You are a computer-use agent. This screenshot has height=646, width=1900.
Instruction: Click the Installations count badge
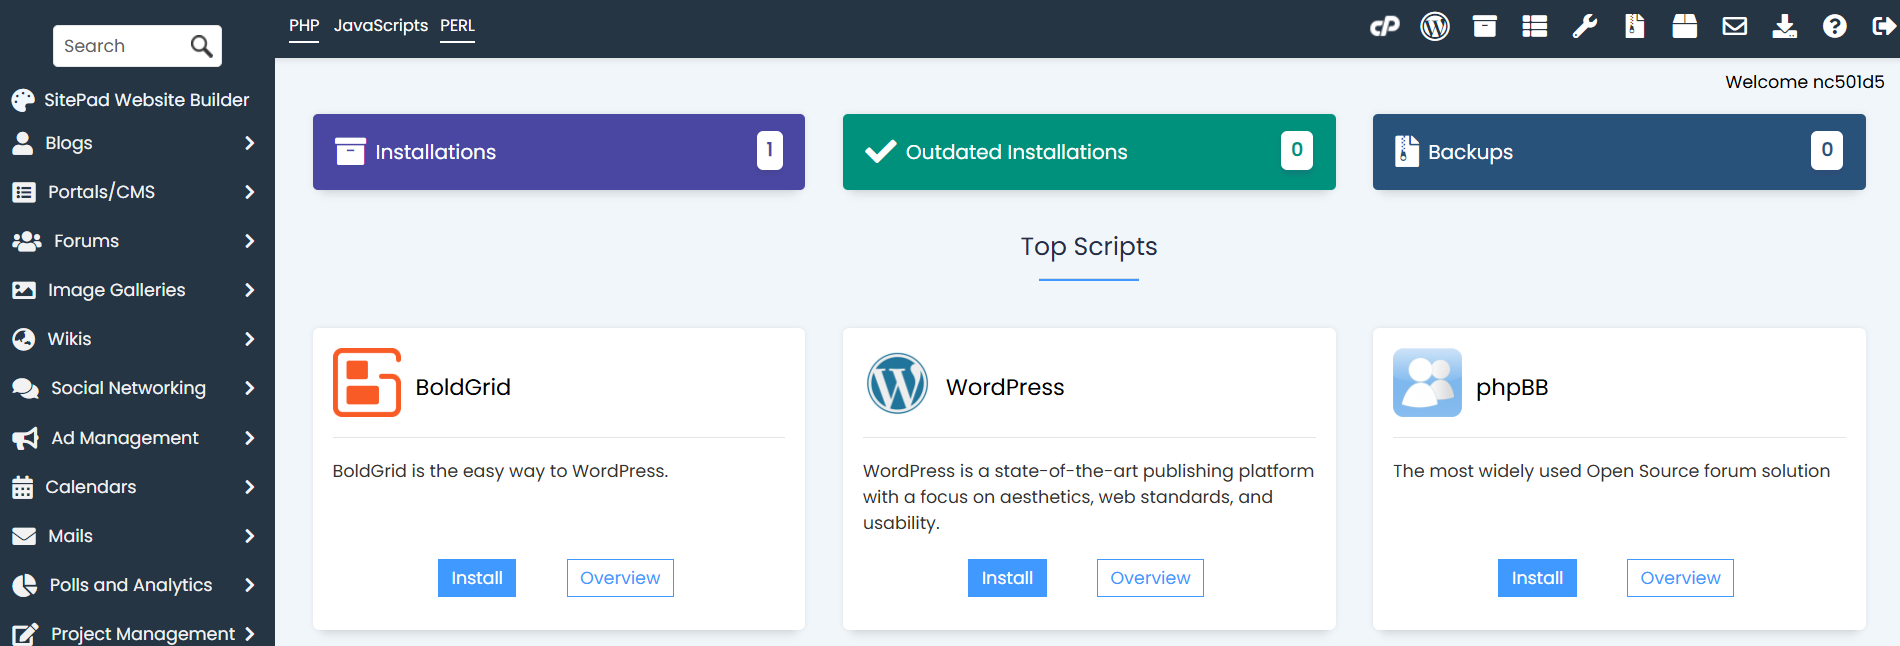tap(770, 150)
